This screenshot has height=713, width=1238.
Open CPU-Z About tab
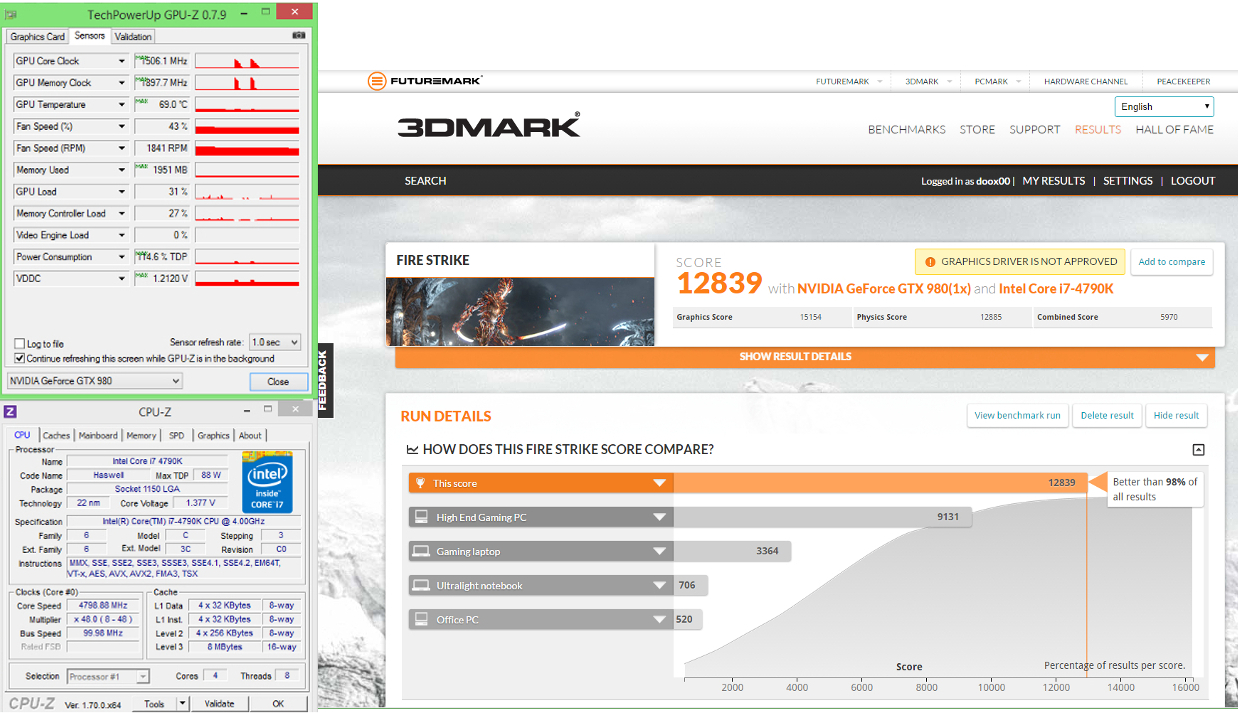250,435
